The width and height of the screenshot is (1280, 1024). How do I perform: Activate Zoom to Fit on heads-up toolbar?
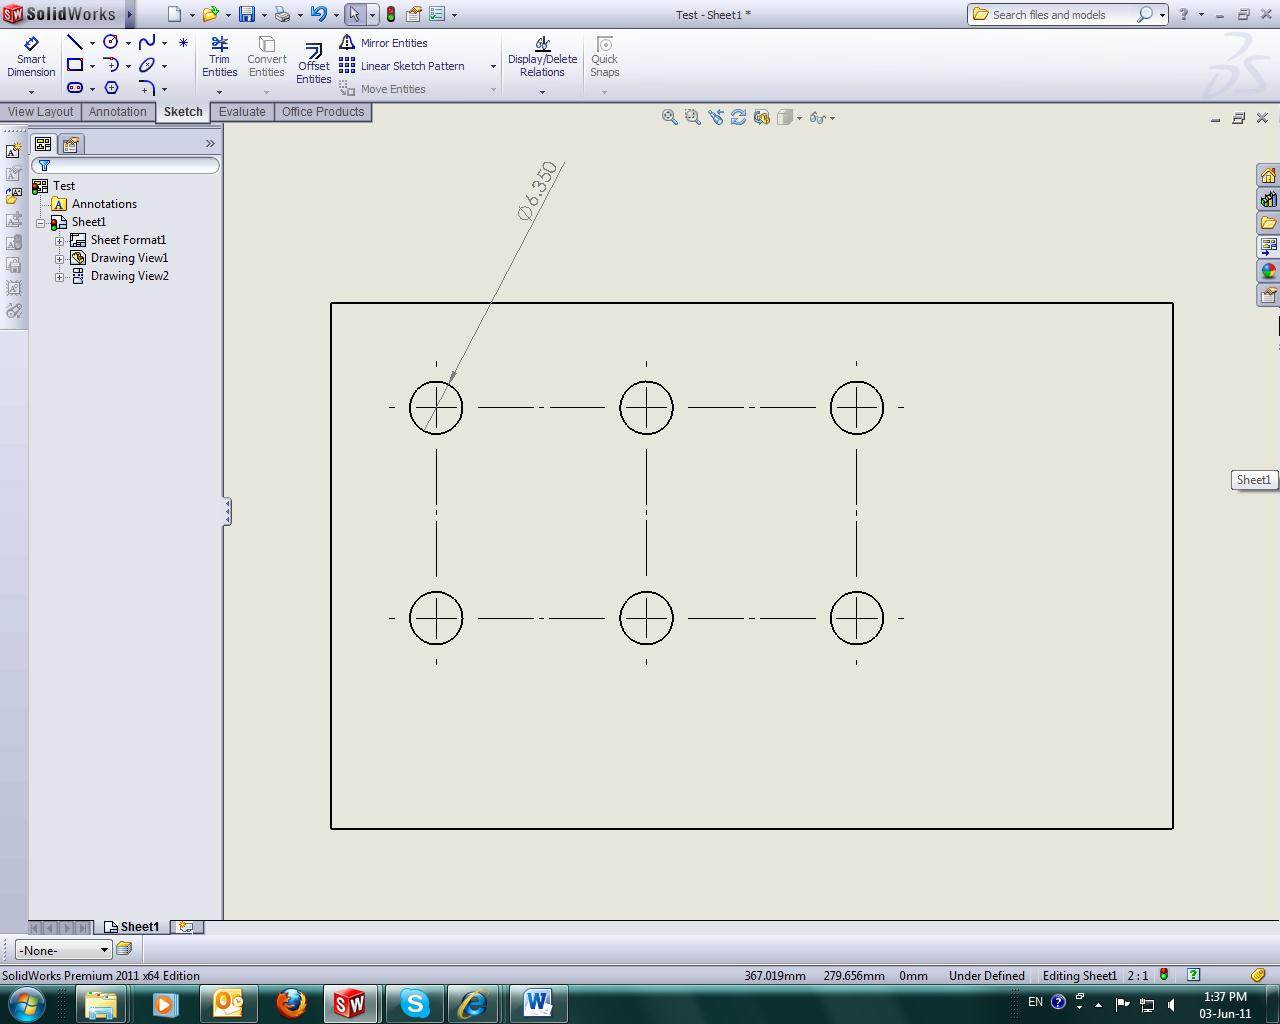pyautogui.click(x=669, y=117)
